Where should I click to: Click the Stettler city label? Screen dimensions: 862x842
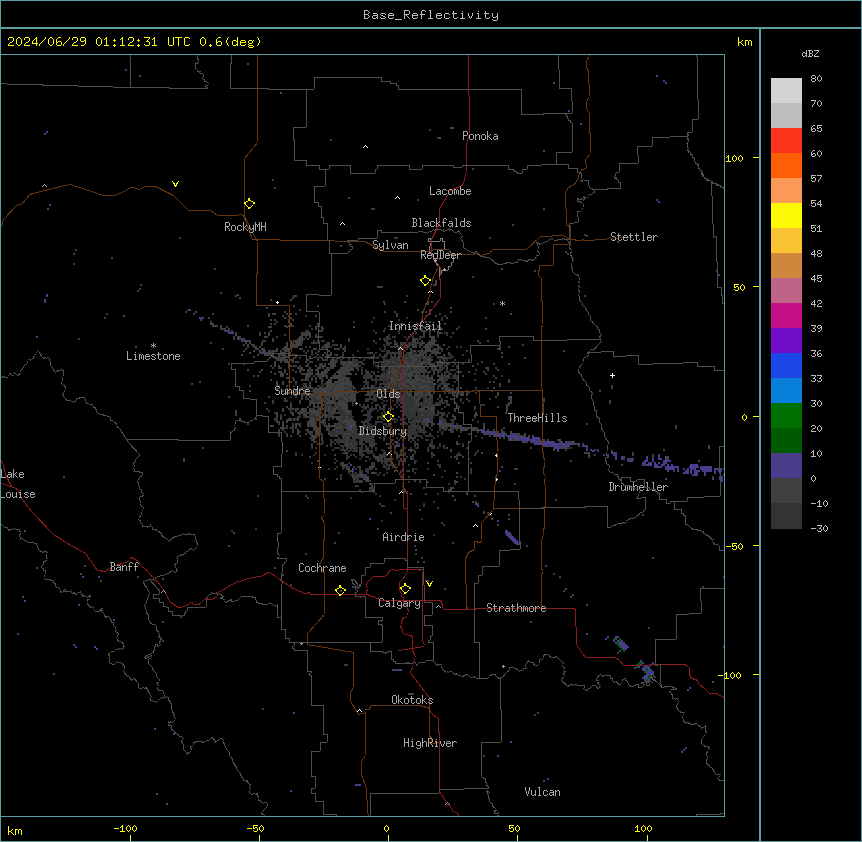coord(634,237)
